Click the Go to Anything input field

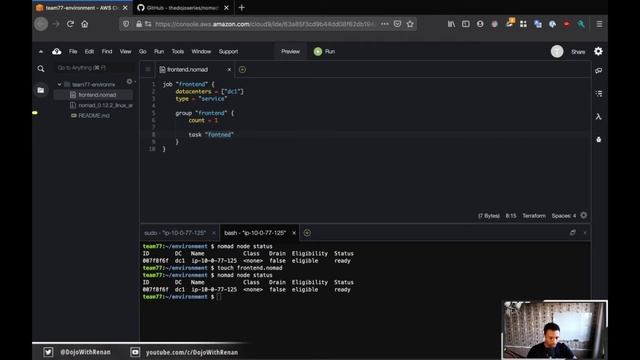[x=95, y=68]
